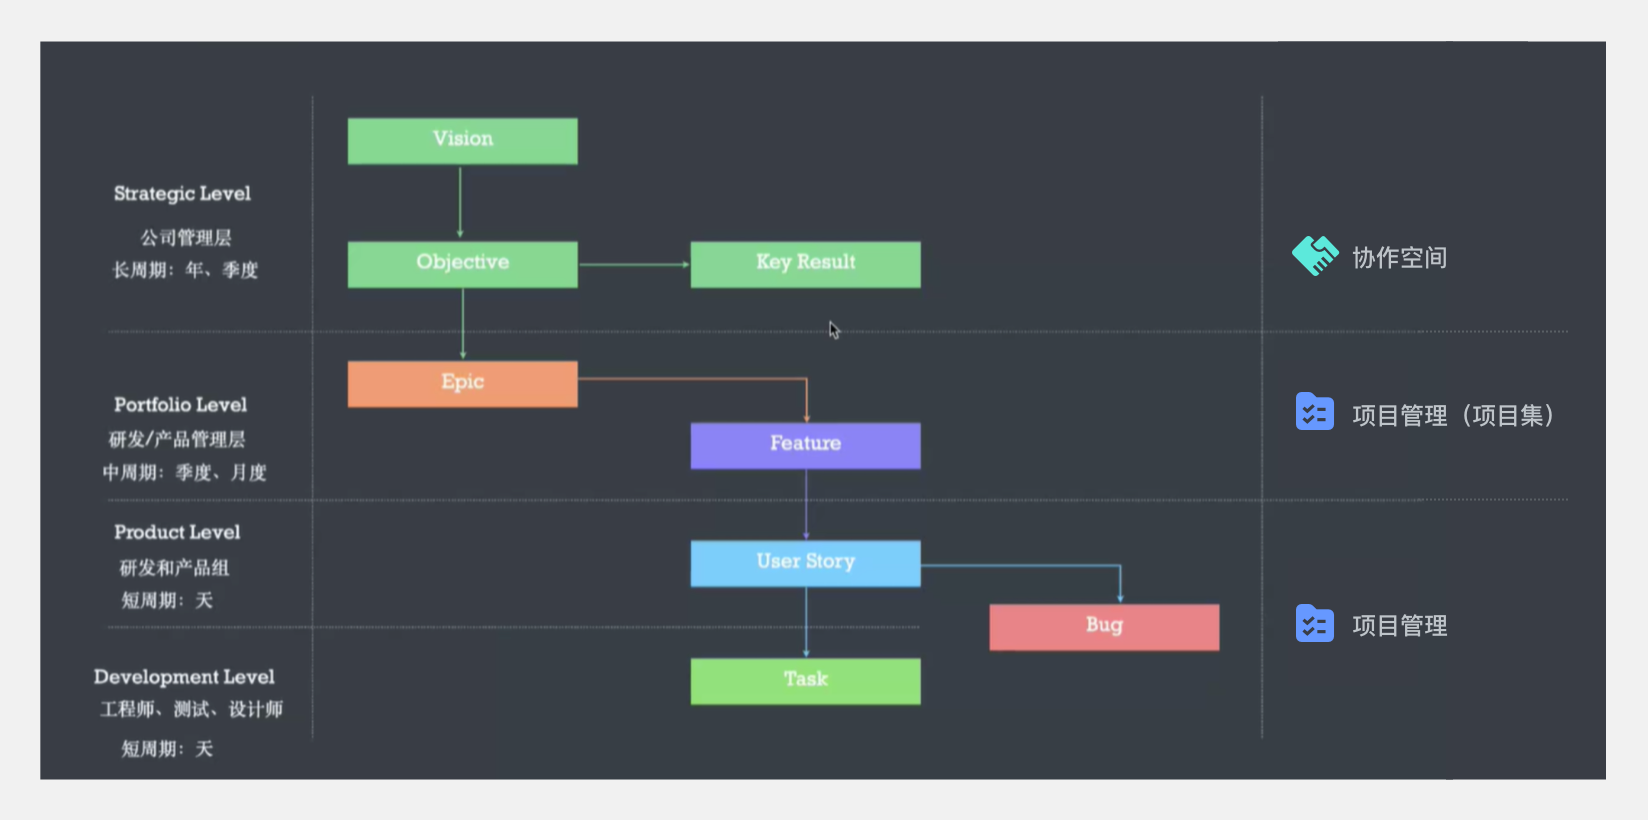Select the orange Epic box

pos(462,384)
